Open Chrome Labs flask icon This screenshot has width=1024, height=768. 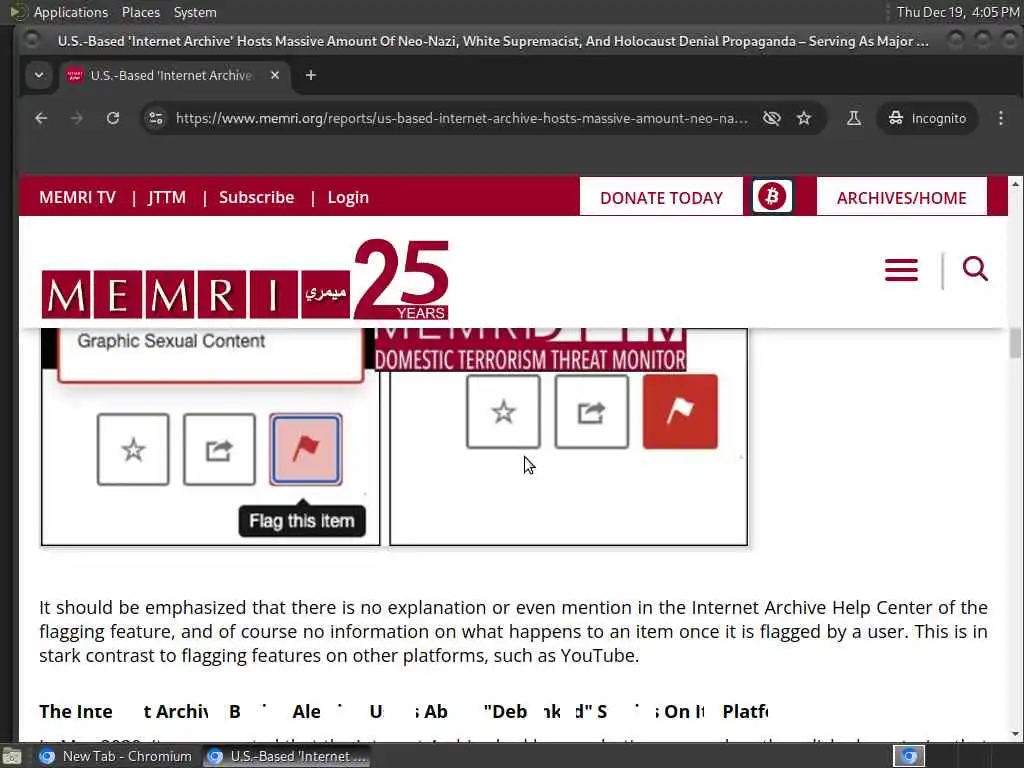854,118
